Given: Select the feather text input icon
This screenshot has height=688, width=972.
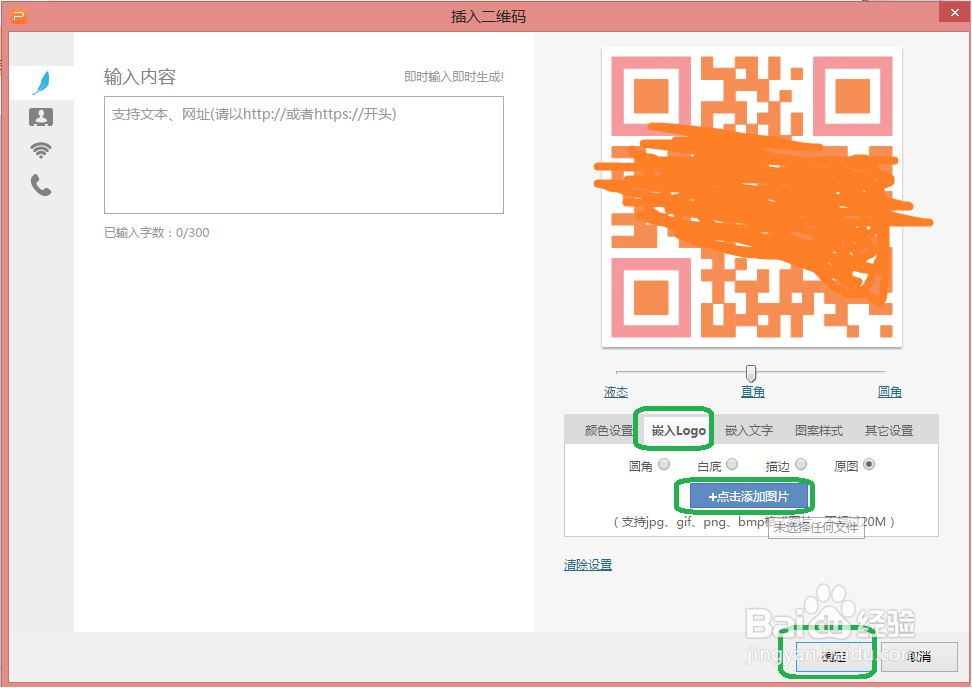Looking at the screenshot, I should pyautogui.click(x=41, y=83).
